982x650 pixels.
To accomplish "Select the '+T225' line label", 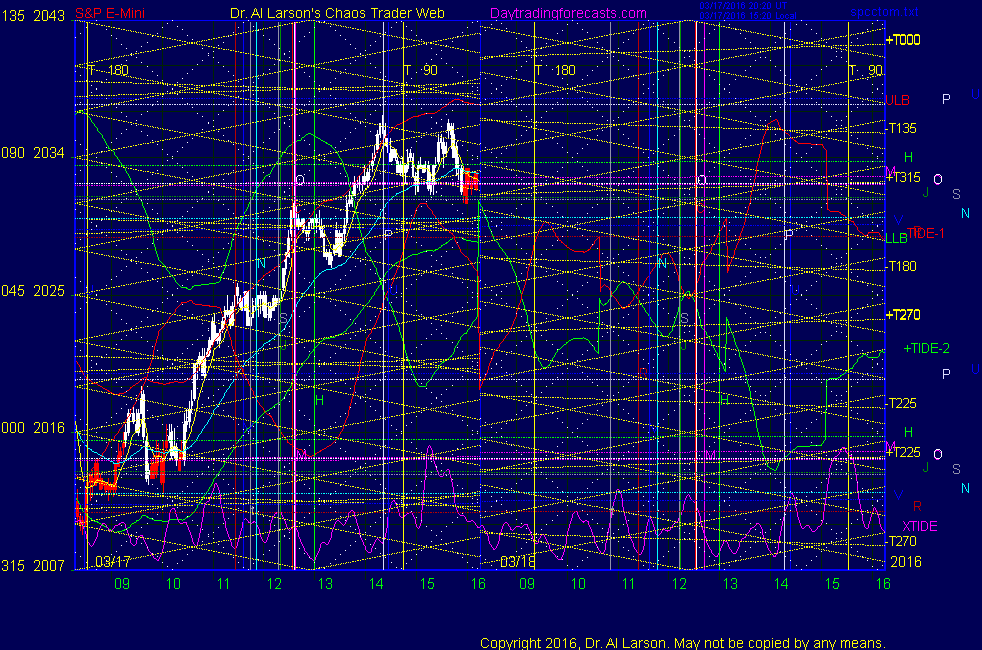I will pyautogui.click(x=902, y=452).
